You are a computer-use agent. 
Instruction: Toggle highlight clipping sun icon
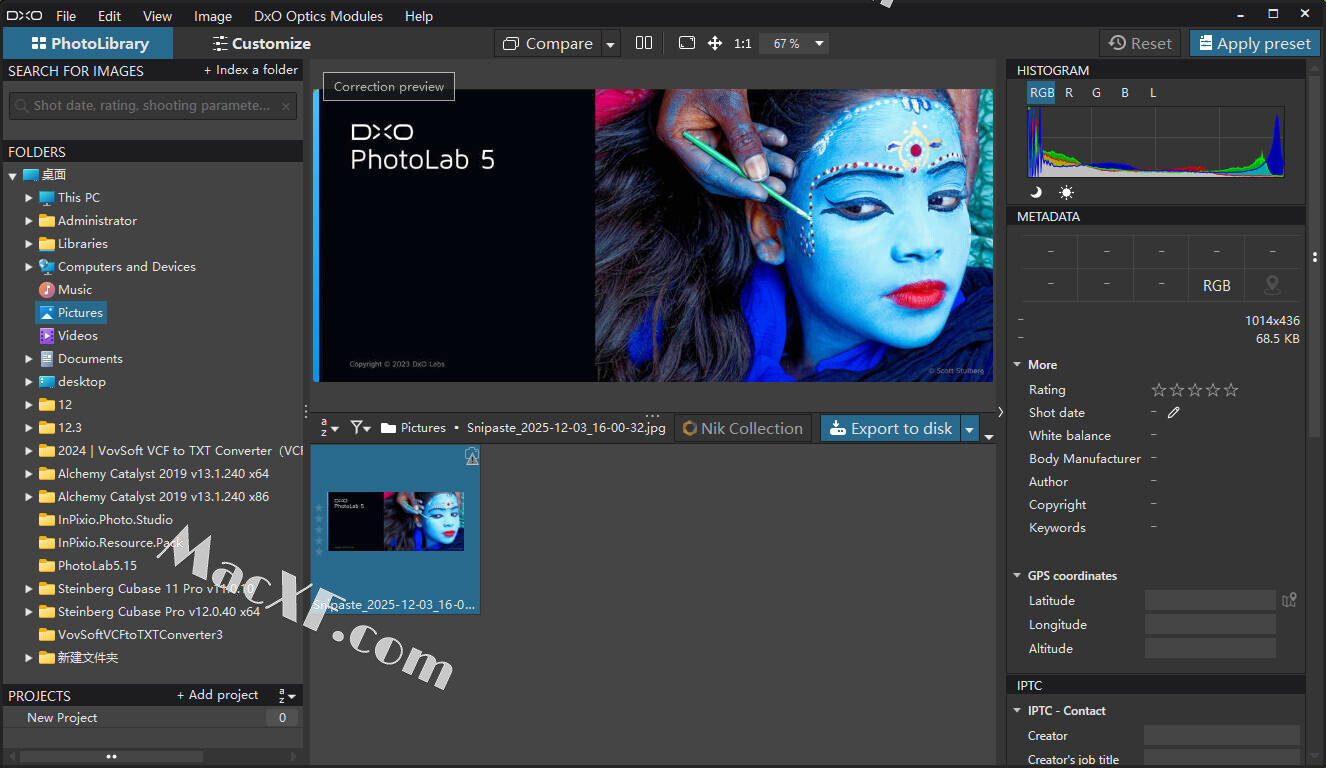tap(1066, 192)
